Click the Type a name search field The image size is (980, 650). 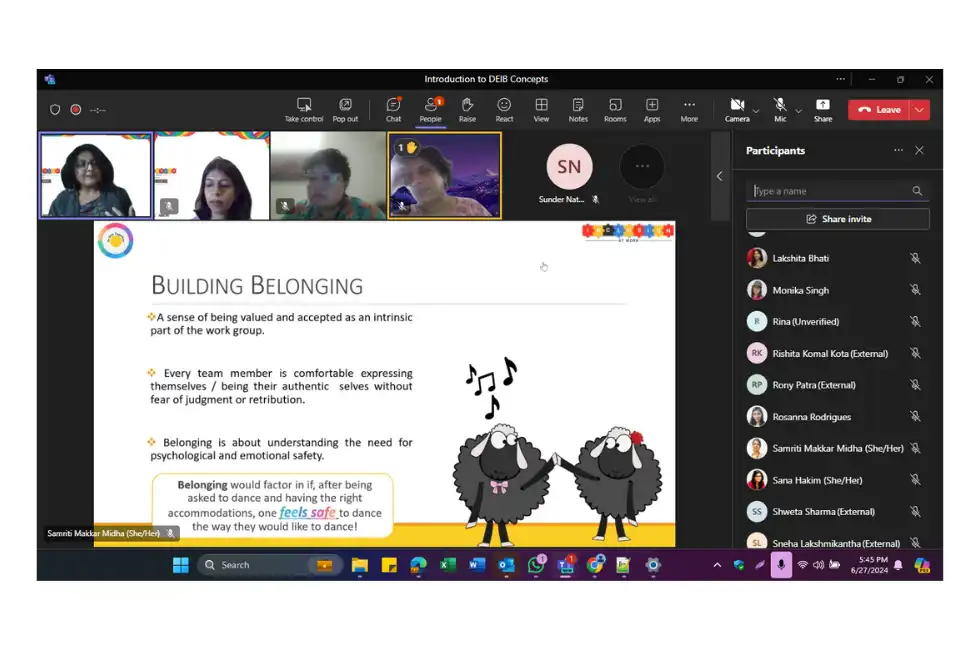pos(830,191)
